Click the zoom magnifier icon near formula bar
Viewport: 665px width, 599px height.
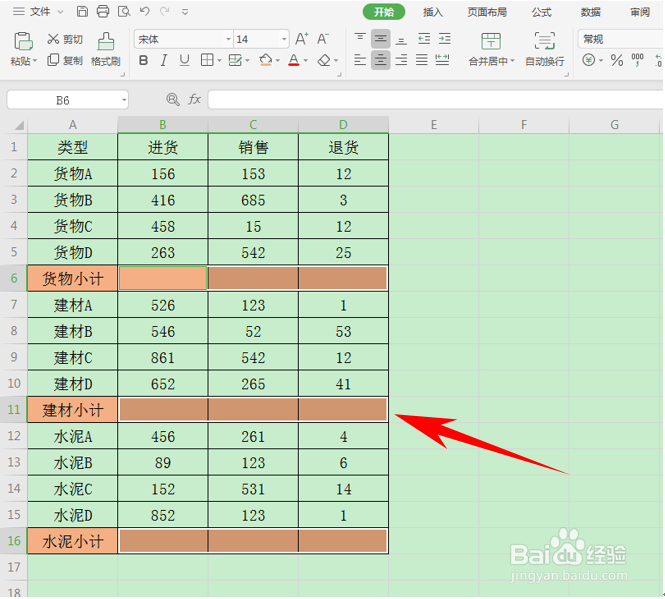pyautogui.click(x=173, y=99)
